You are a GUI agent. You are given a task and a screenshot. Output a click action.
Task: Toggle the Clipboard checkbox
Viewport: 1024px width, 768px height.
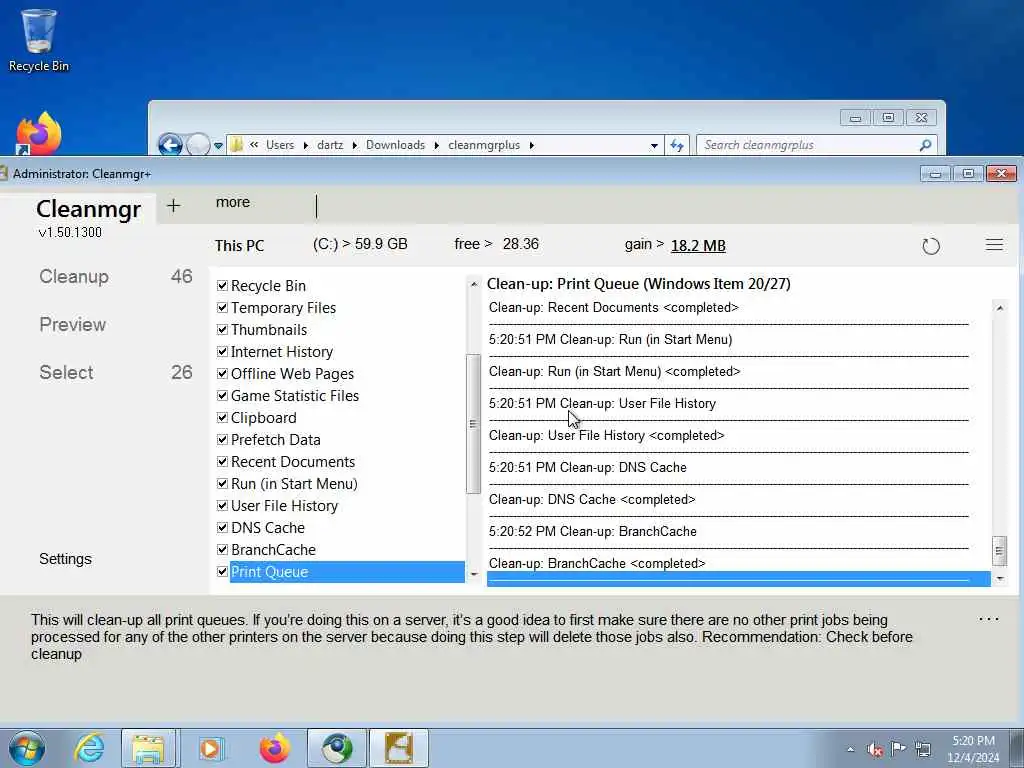coord(222,417)
